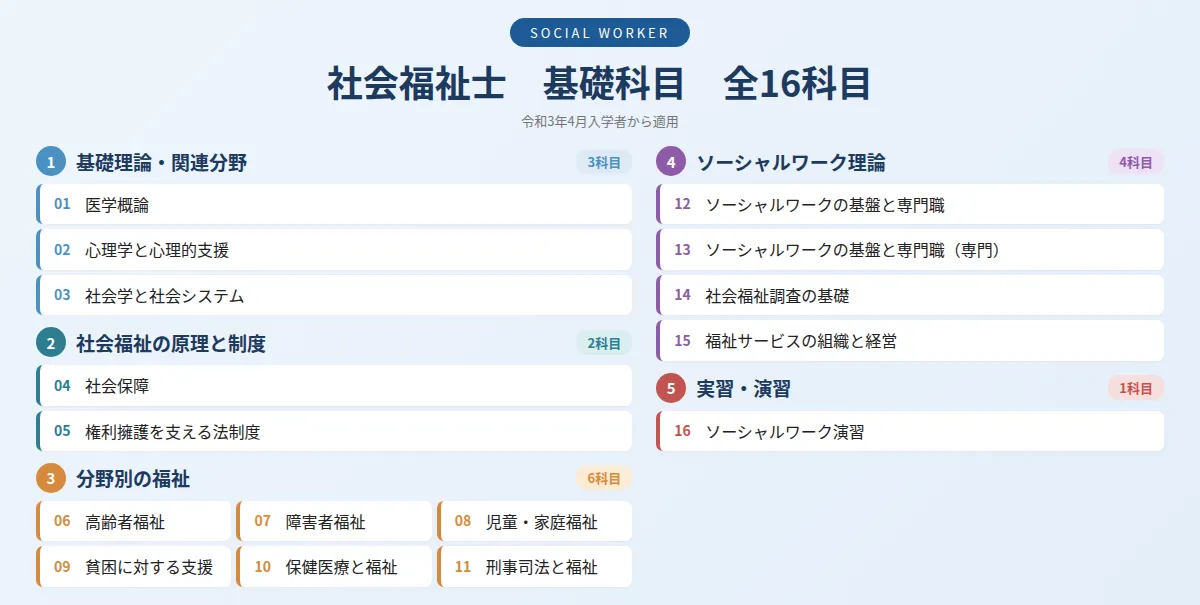Open subject 01 医学概論
Image resolution: width=1200 pixels, height=605 pixels.
334,204
